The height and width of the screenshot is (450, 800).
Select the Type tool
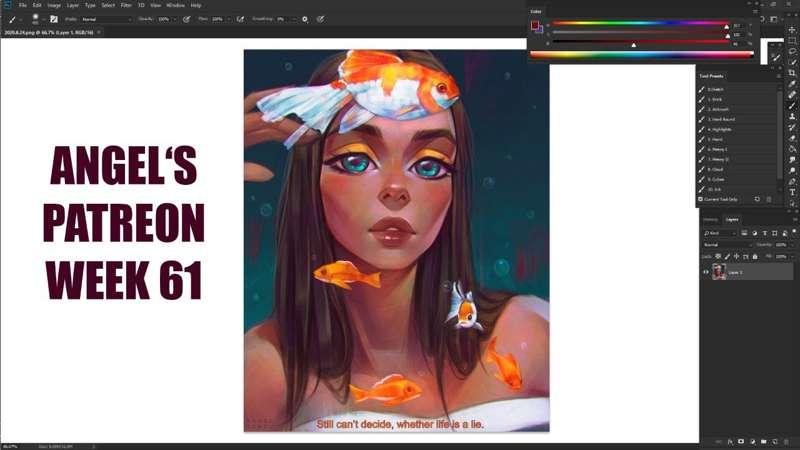click(x=792, y=192)
